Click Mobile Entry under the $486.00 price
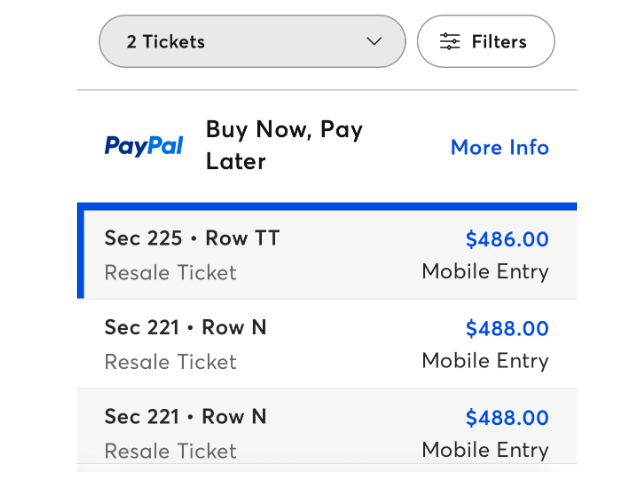Screen dimensions: 618x498 tap(485, 271)
